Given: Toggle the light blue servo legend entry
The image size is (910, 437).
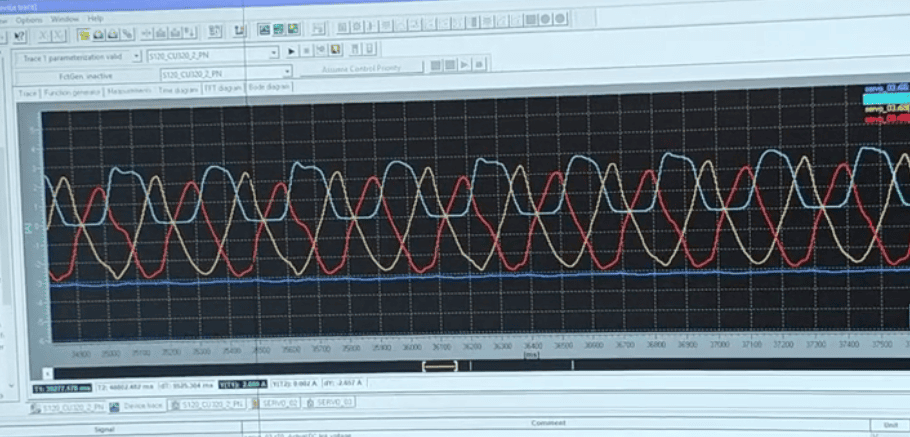Looking at the screenshot, I should pyautogui.click(x=884, y=88).
